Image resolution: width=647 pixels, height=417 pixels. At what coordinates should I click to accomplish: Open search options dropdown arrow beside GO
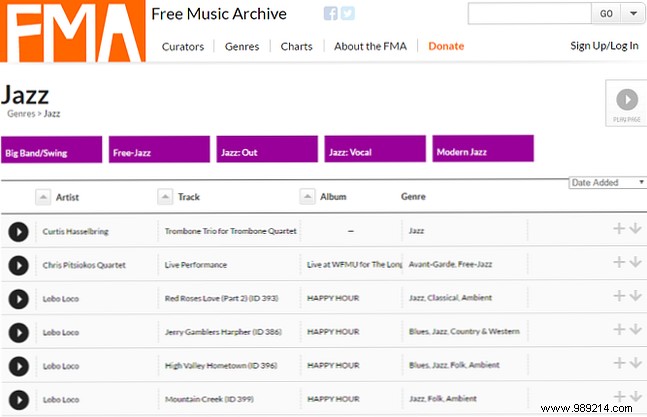coord(633,14)
